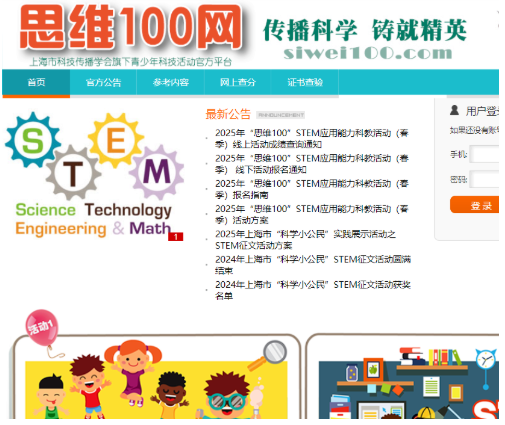Open the 证书查验 navigation item
The height and width of the screenshot is (425, 505).
(x=305, y=82)
